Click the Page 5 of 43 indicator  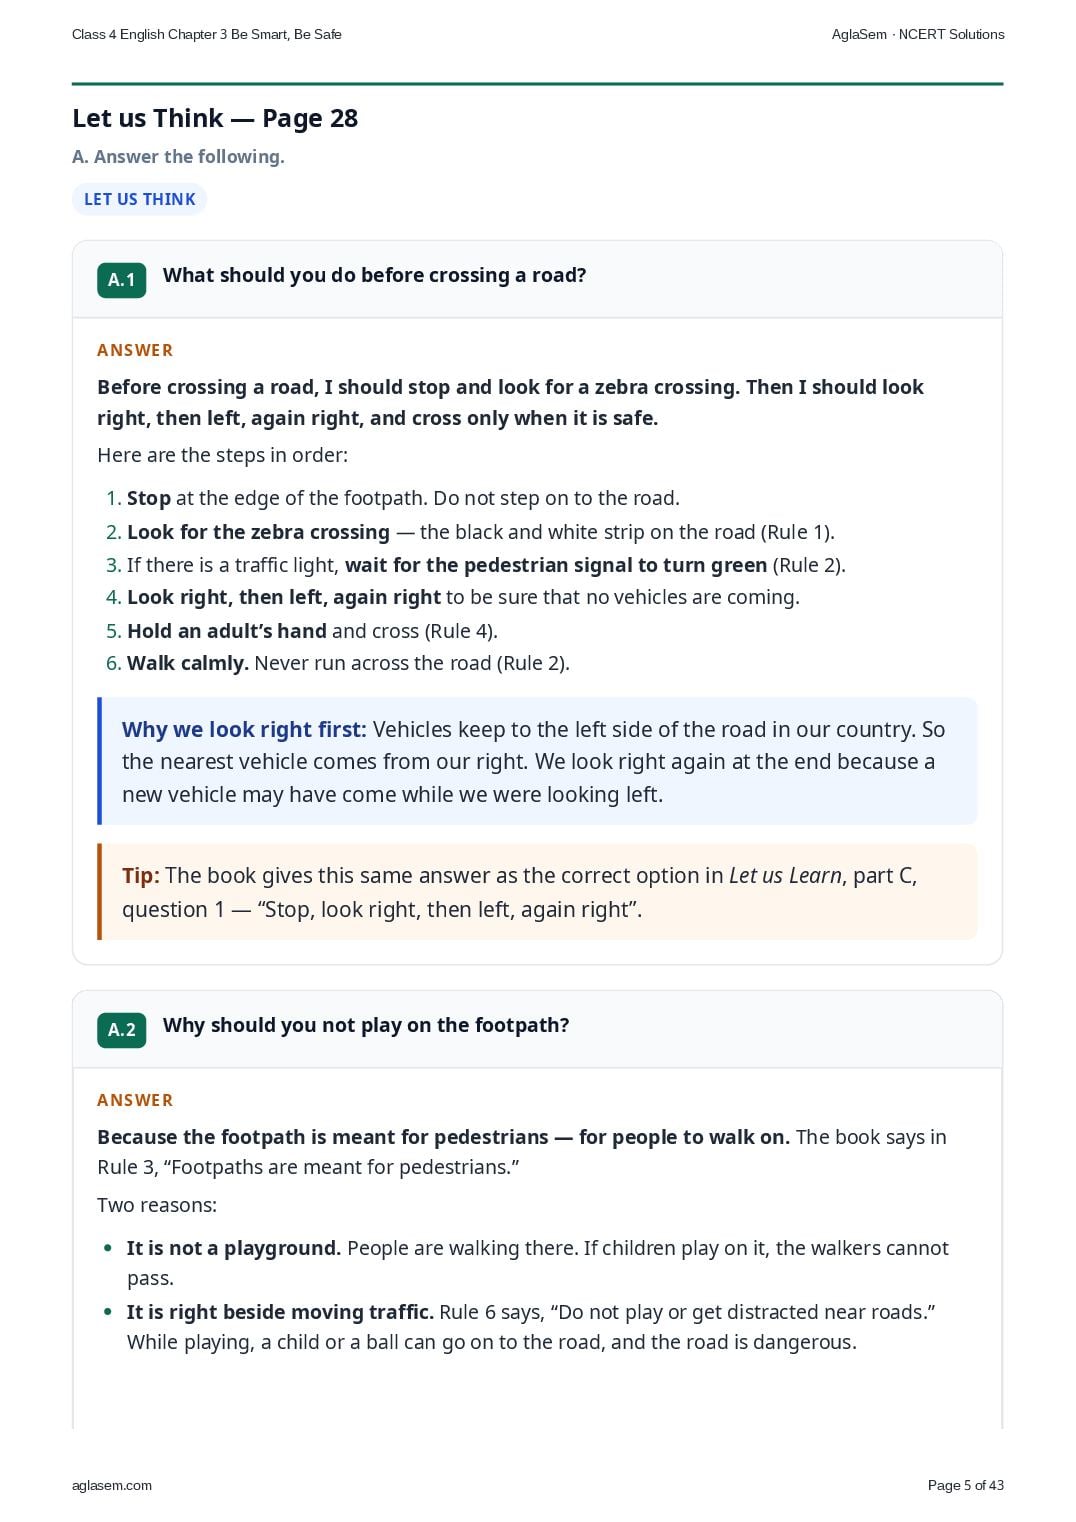coord(965,1485)
